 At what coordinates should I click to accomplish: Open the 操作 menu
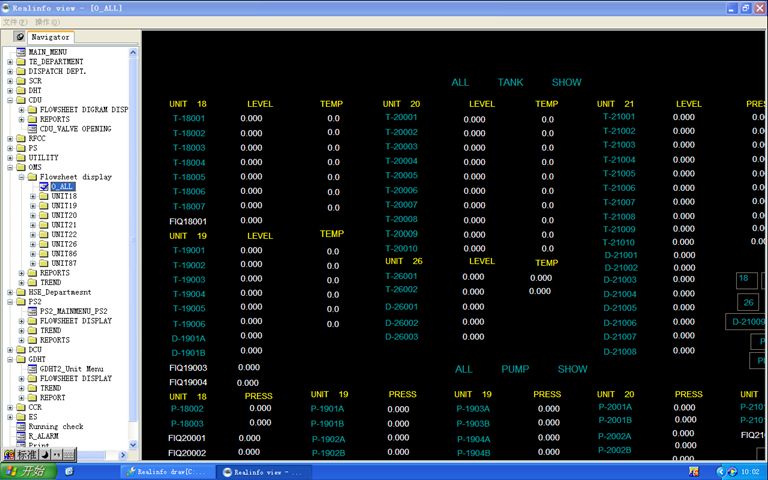[46, 21]
